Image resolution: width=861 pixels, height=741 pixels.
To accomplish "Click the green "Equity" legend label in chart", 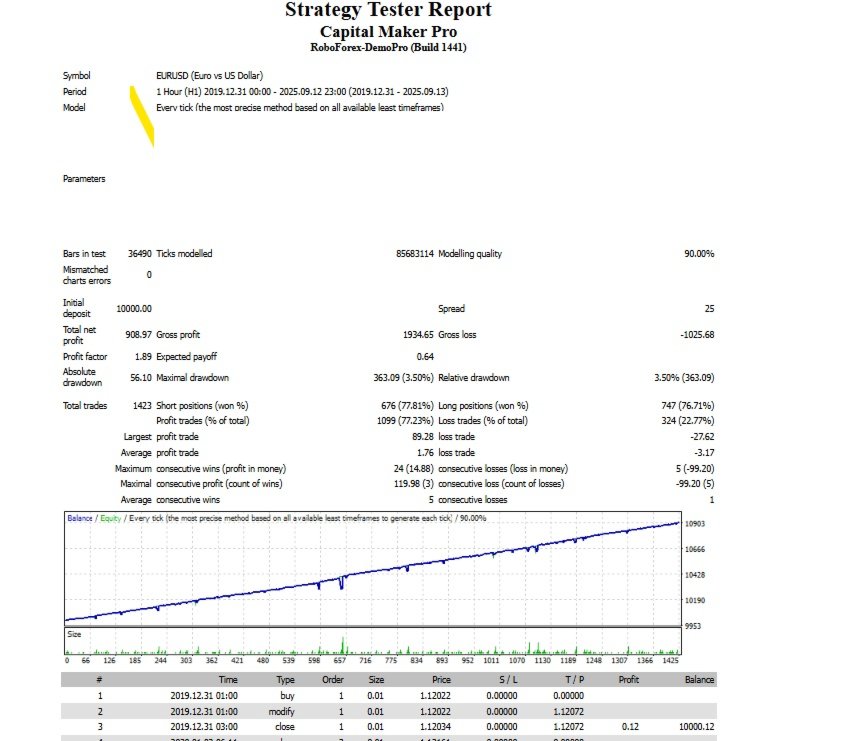I will pos(110,518).
